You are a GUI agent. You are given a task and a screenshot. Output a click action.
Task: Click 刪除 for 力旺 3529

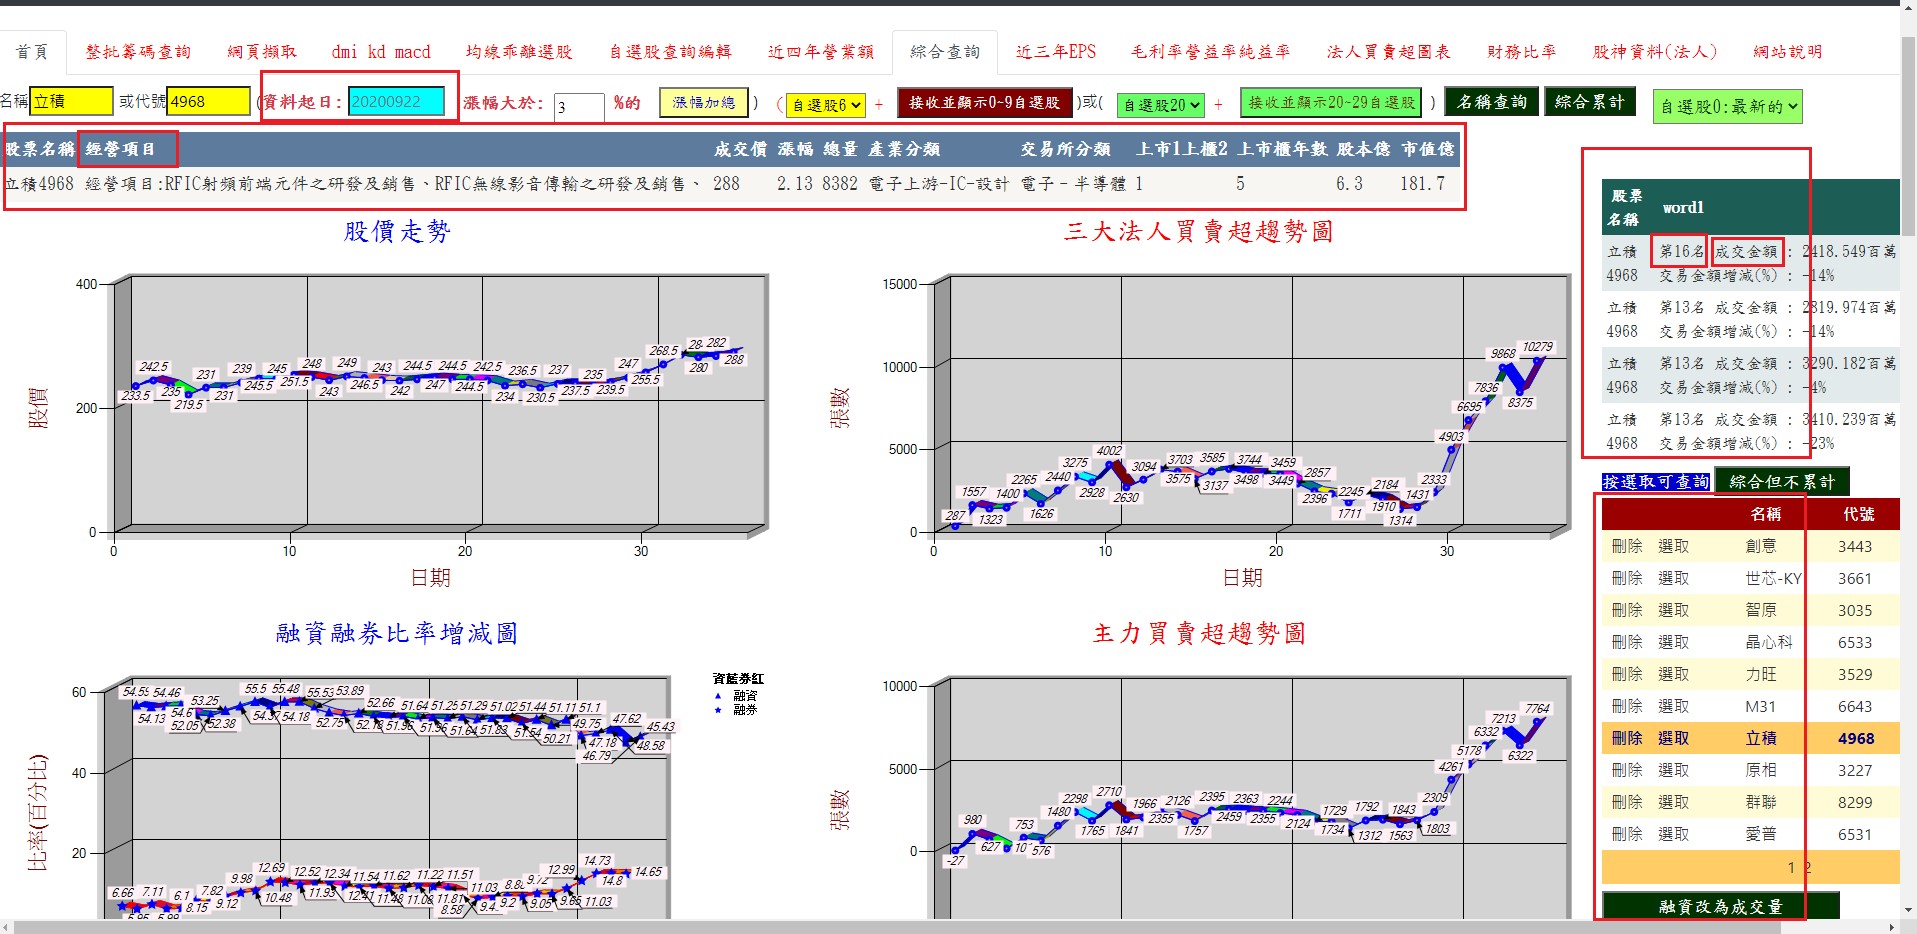[1627, 674]
